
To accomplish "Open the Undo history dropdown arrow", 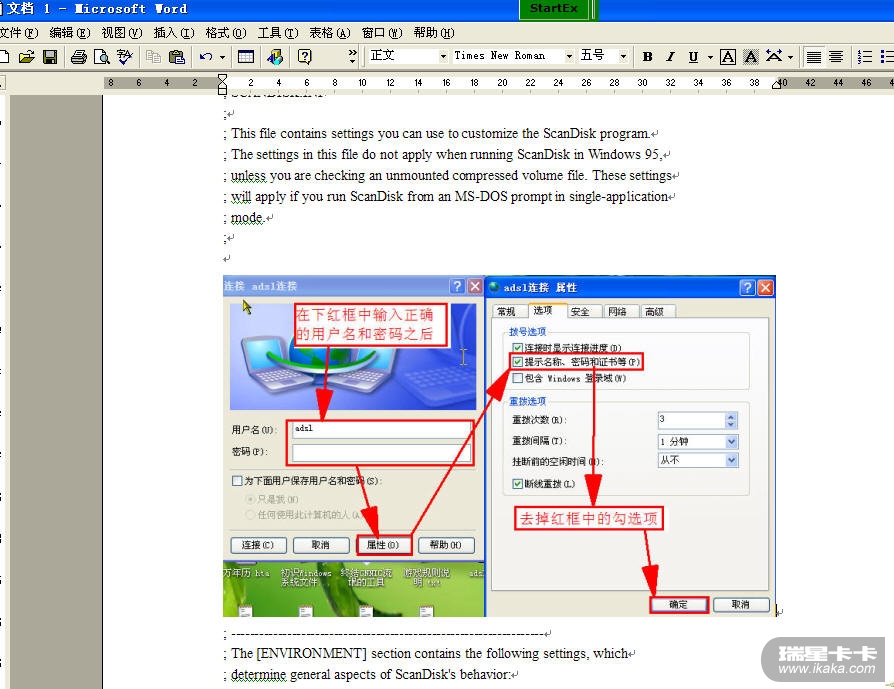I will [222, 56].
